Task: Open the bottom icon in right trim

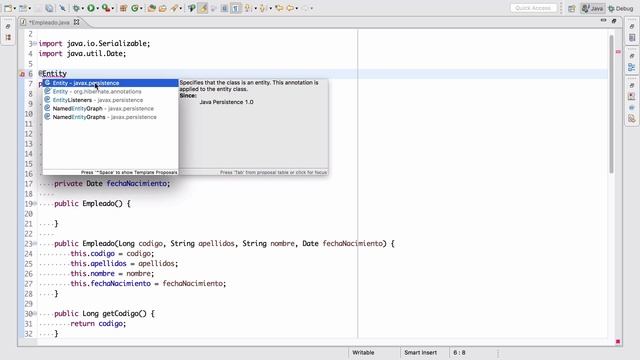Action: (x=632, y=119)
